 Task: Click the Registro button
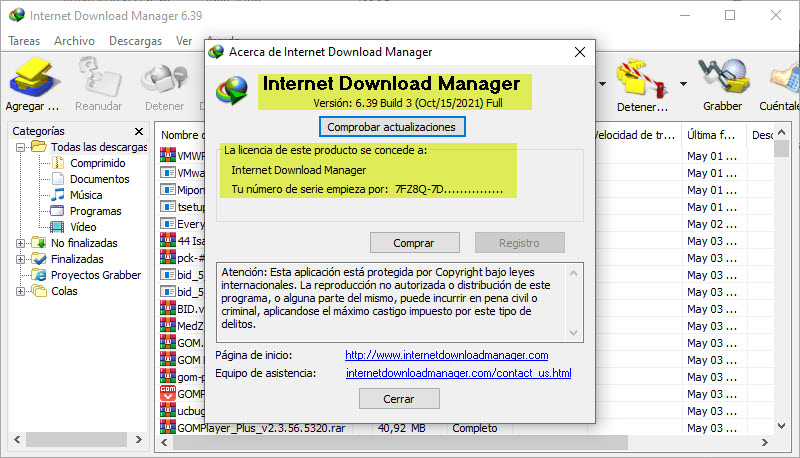click(x=519, y=243)
